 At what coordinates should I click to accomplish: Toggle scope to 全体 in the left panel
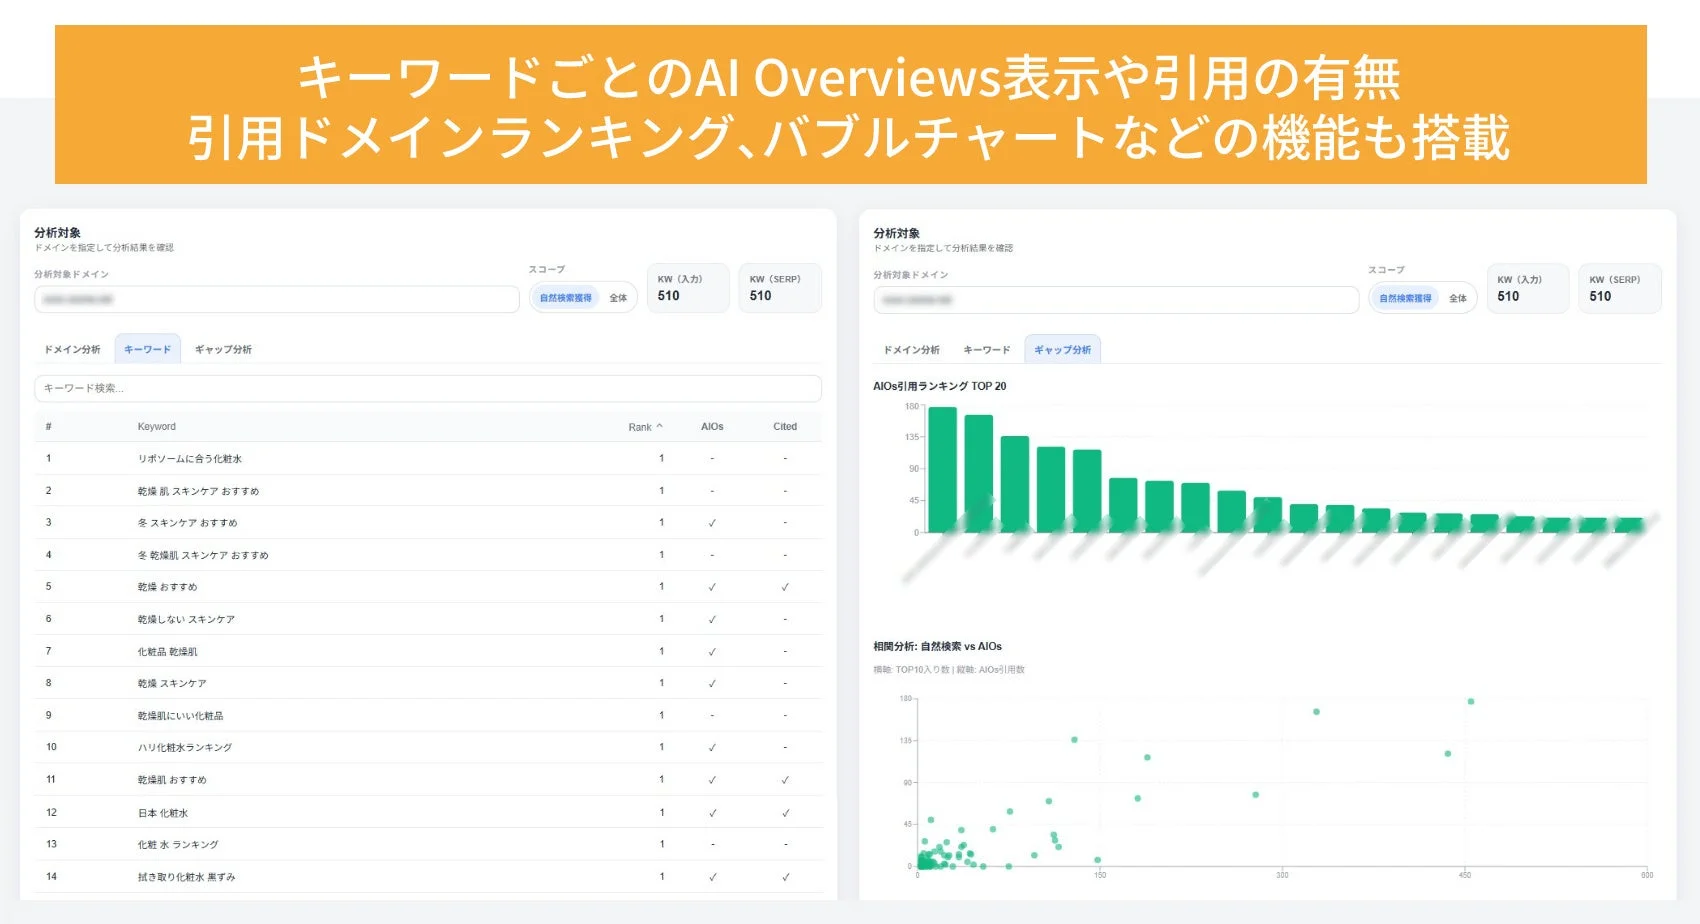(x=619, y=297)
